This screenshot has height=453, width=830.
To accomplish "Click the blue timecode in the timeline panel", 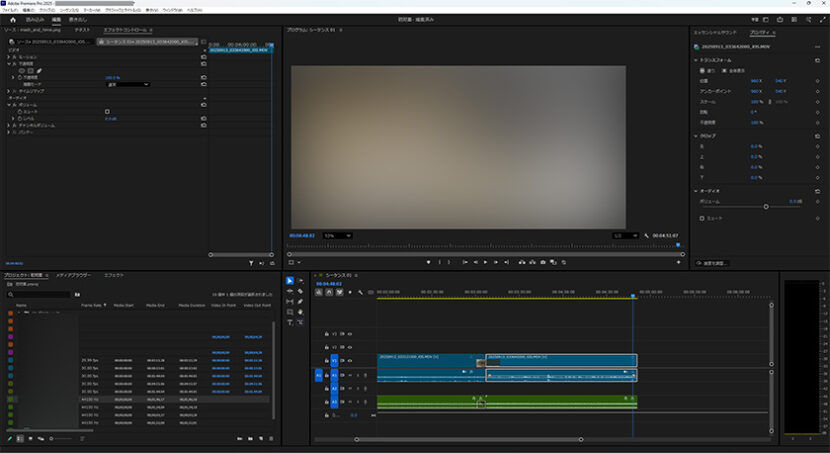I will pos(329,283).
